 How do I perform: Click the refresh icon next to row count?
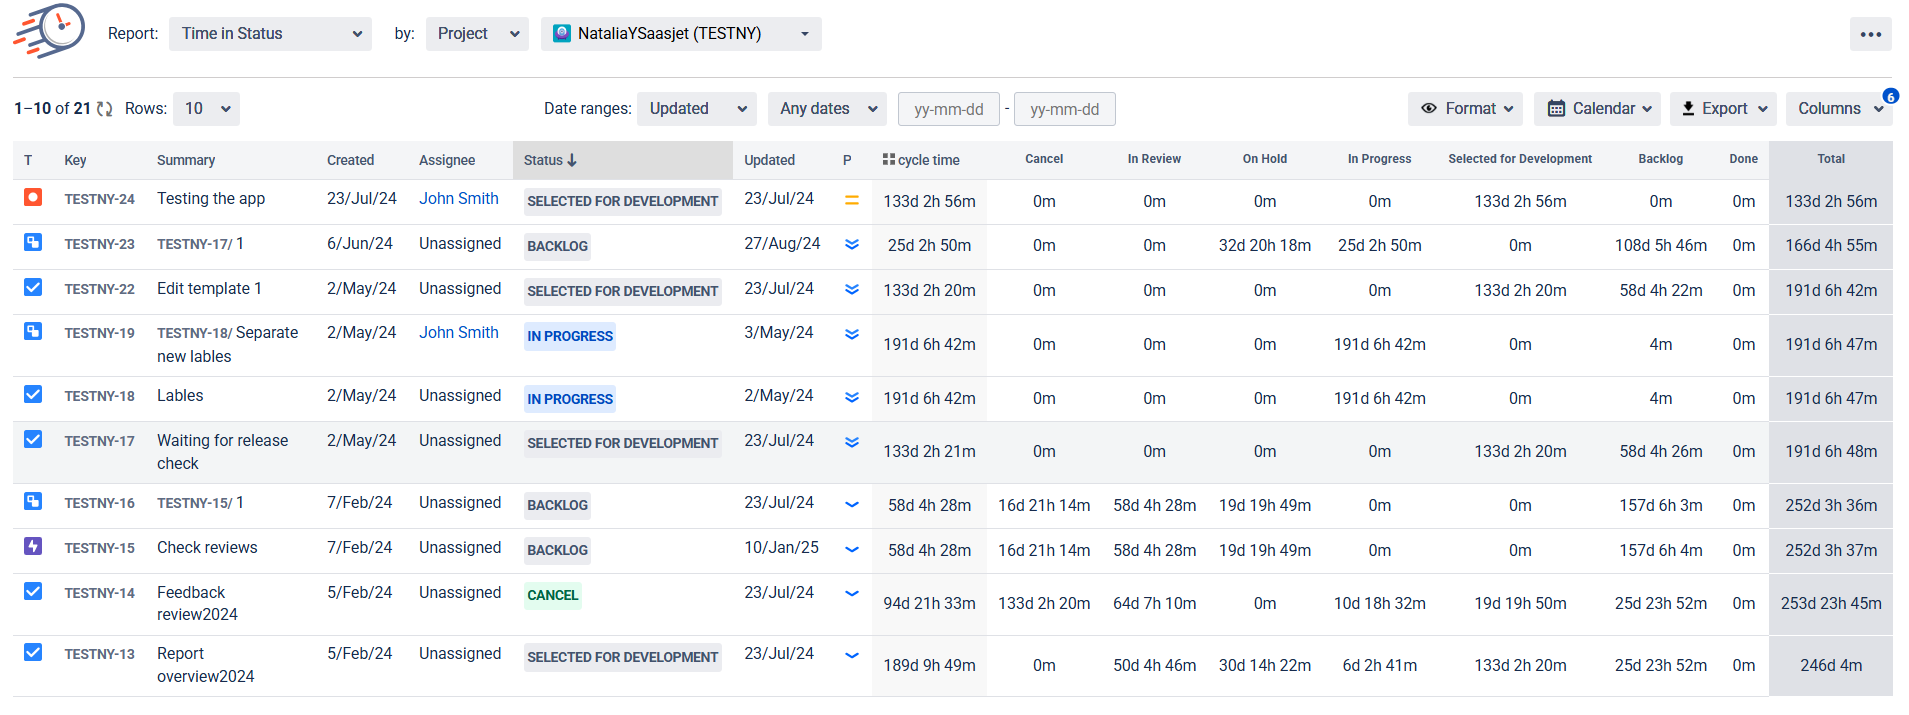(105, 109)
